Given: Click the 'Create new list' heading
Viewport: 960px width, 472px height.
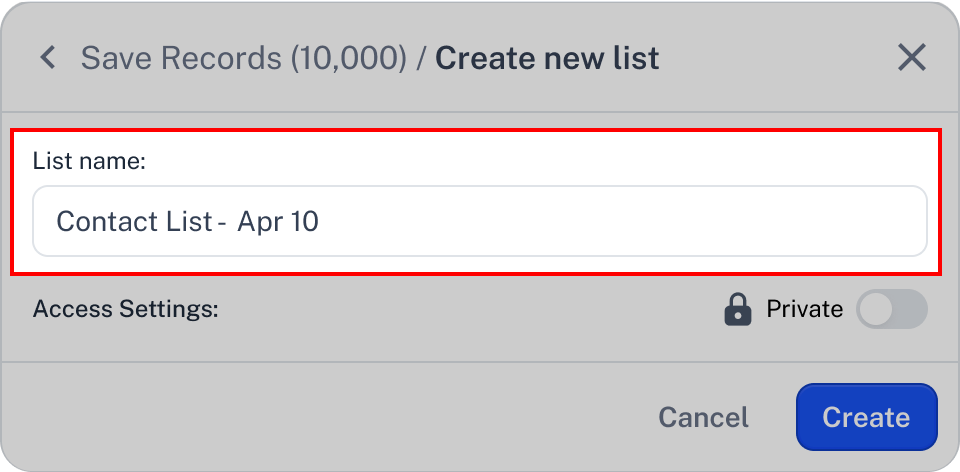Looking at the screenshot, I should 547,59.
